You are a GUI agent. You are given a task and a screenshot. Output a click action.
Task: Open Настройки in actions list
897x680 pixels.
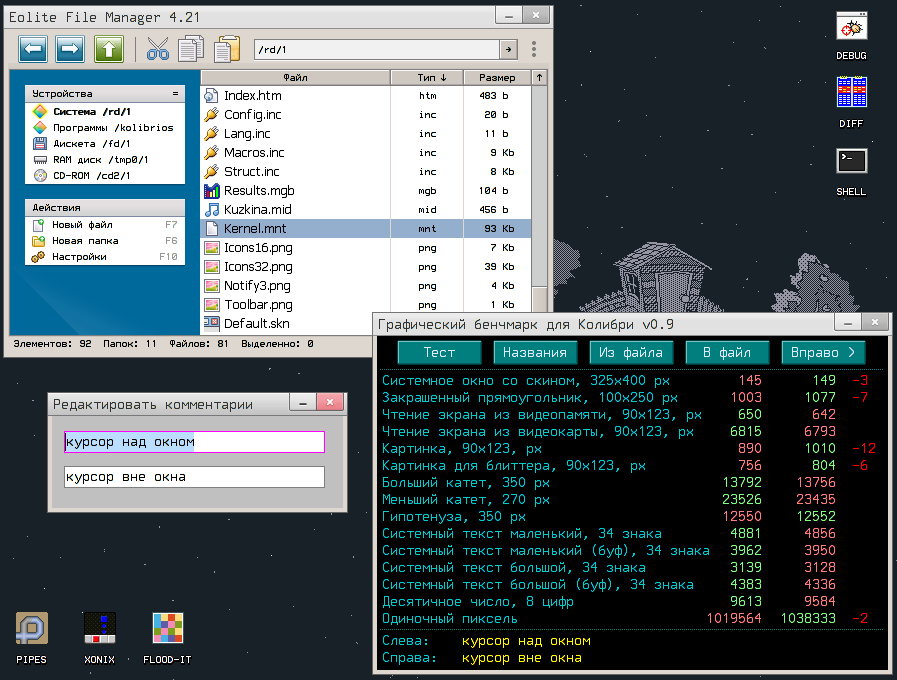point(79,257)
